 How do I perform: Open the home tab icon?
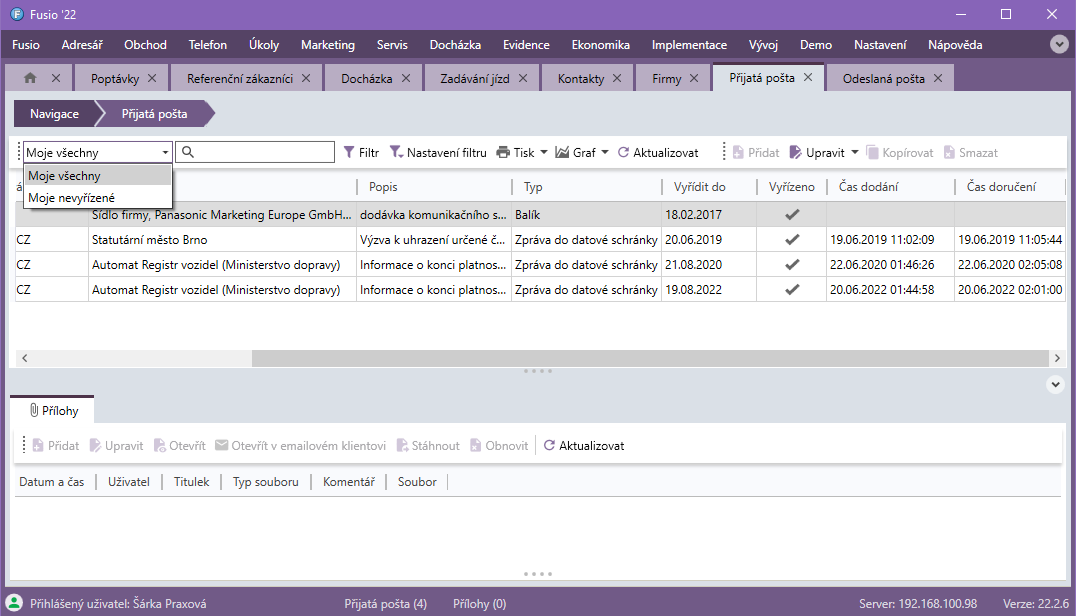tap(30, 78)
